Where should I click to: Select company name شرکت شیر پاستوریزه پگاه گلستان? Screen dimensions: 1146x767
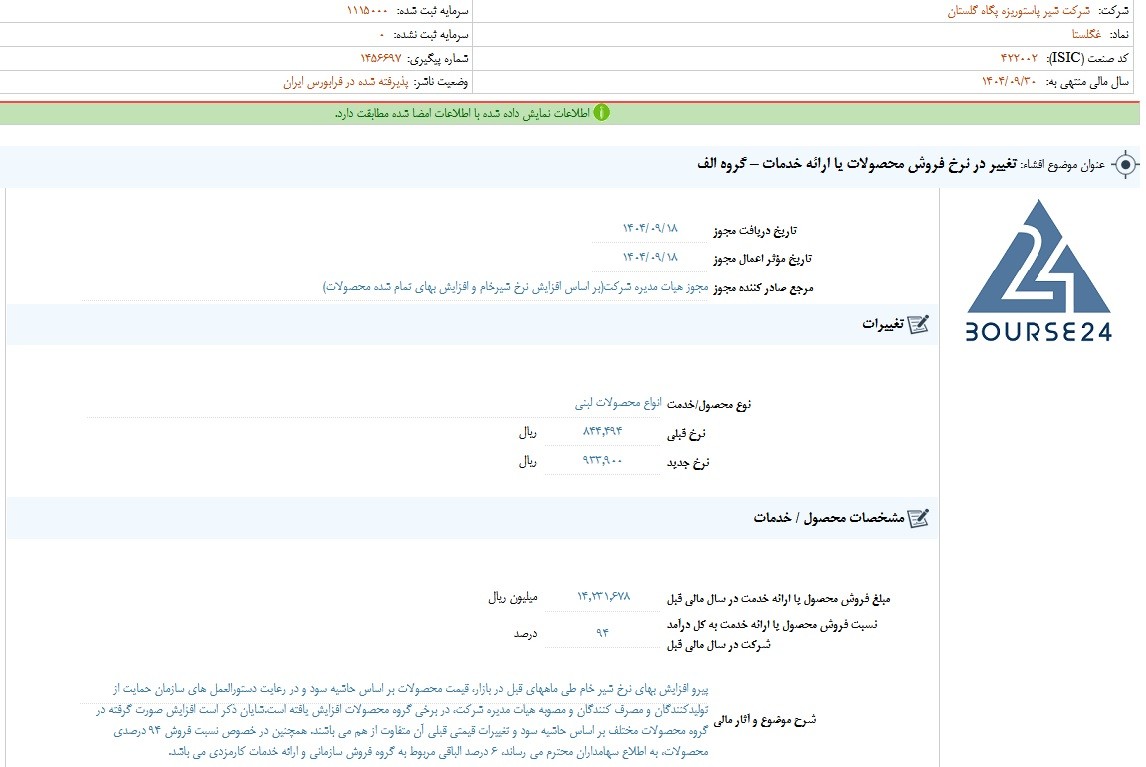click(1018, 11)
